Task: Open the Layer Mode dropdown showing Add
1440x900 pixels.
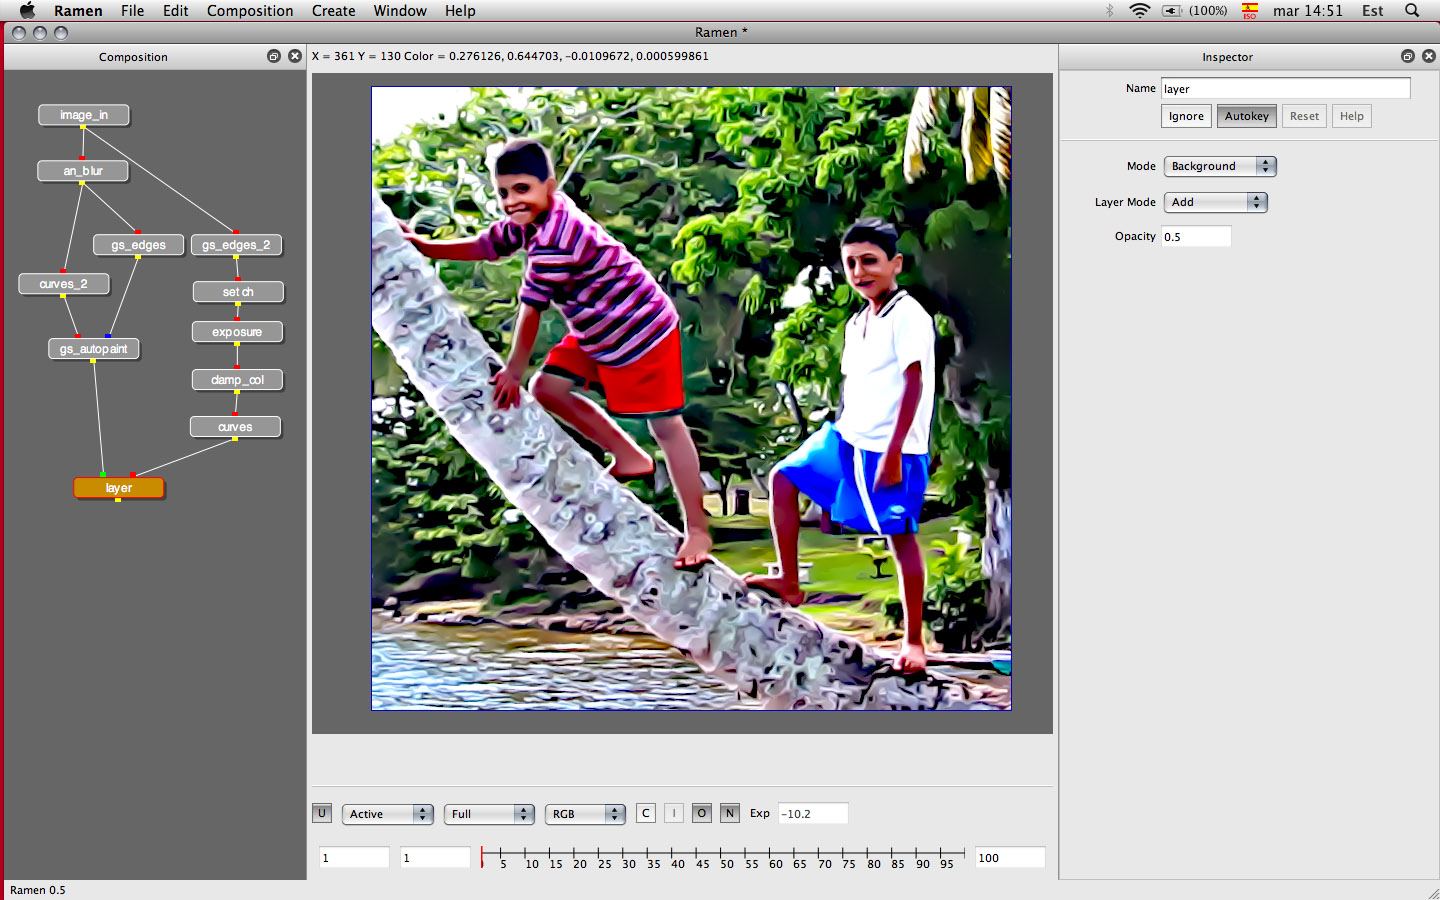Action: pyautogui.click(x=1215, y=202)
